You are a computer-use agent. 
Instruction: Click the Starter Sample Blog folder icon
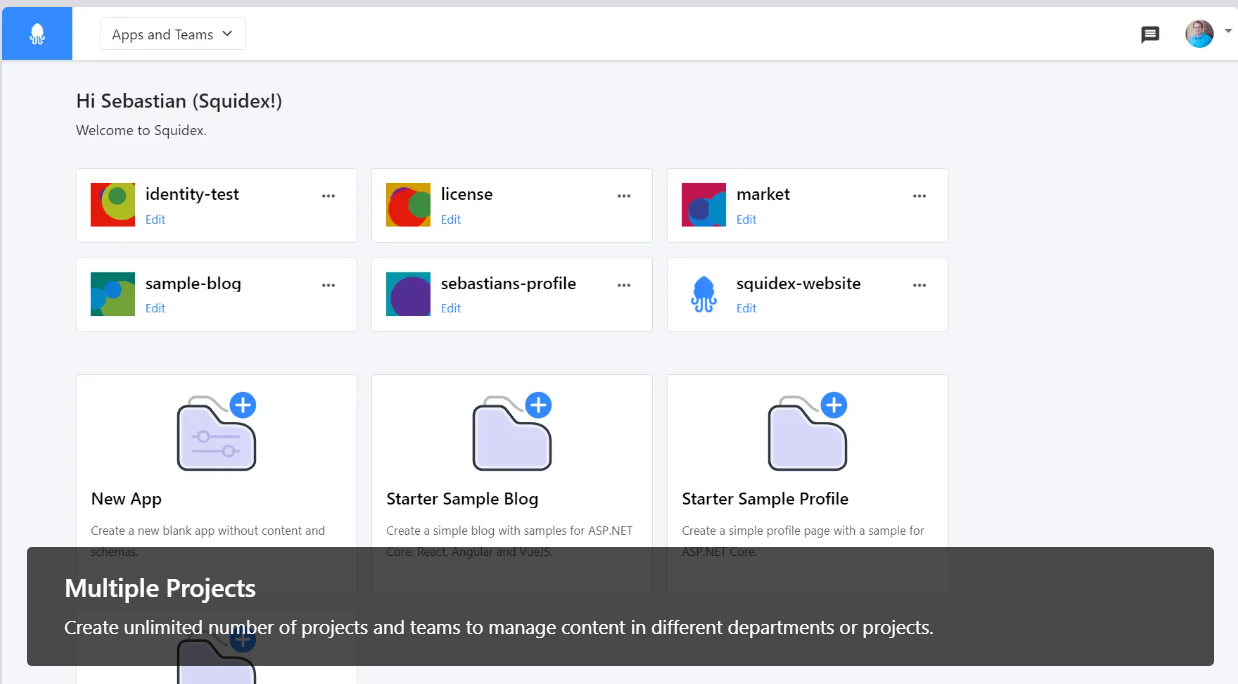click(512, 432)
